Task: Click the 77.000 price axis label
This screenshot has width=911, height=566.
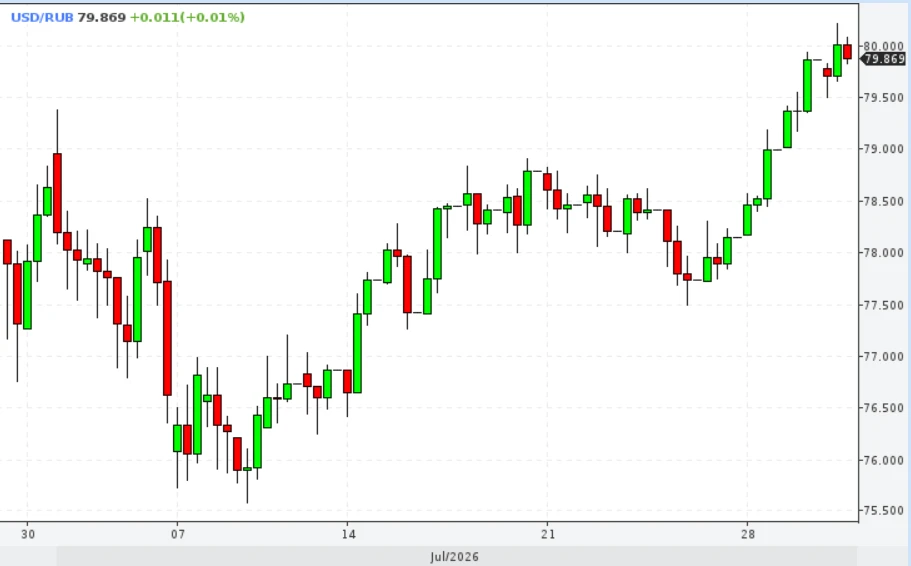Action: (884, 356)
